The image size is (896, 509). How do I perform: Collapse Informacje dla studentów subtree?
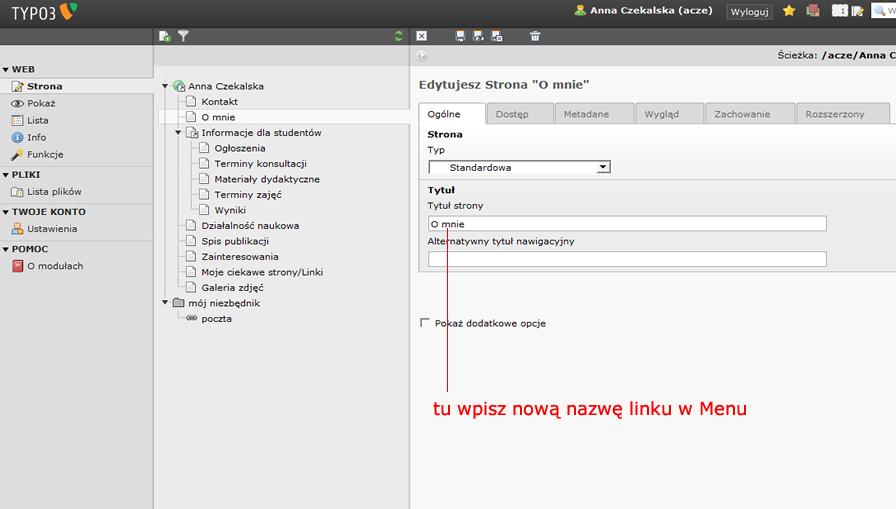(x=178, y=132)
